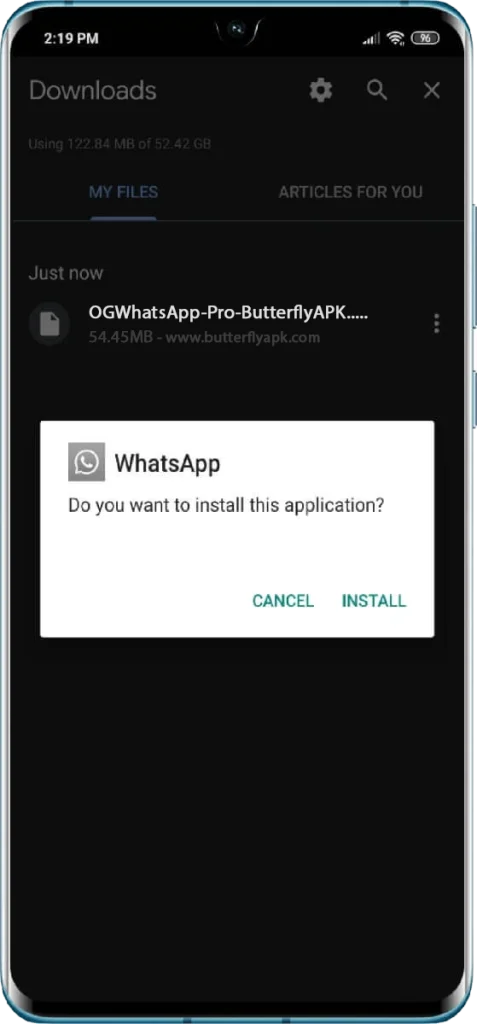Tap the WhatsApp dialog title text
This screenshot has height=1024, width=477.
167,464
